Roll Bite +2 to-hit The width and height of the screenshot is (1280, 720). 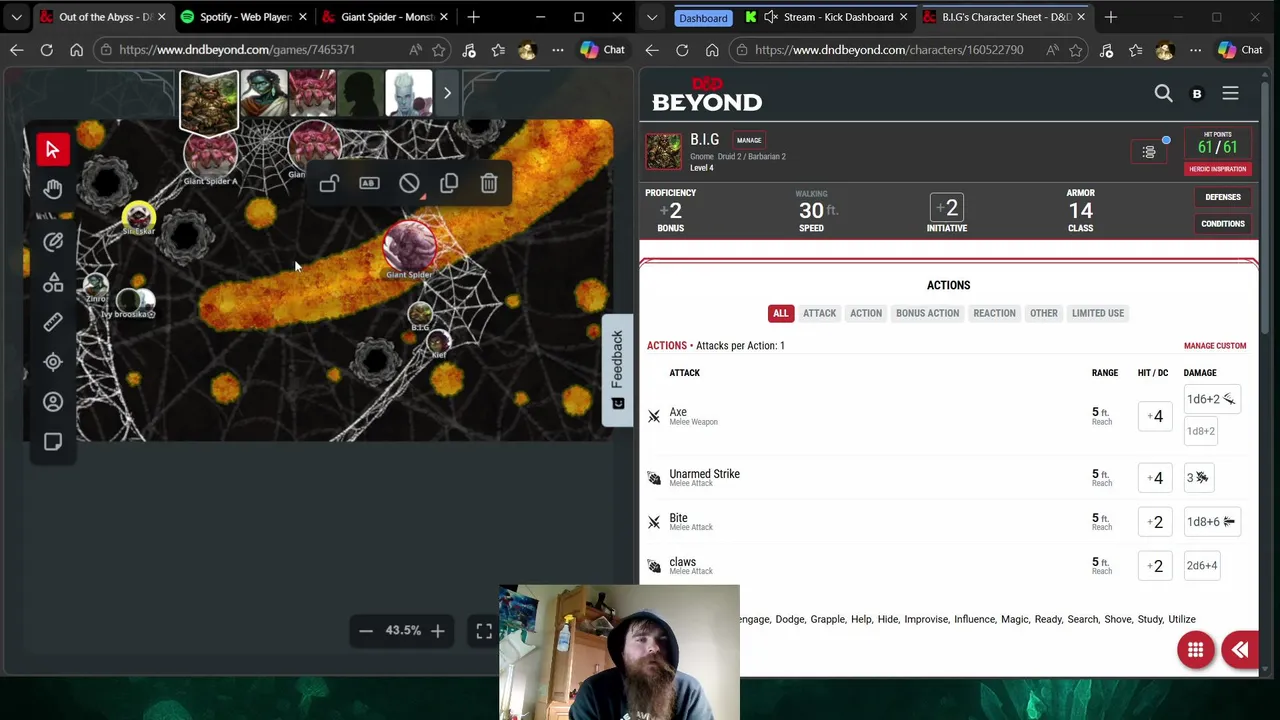(x=1155, y=522)
